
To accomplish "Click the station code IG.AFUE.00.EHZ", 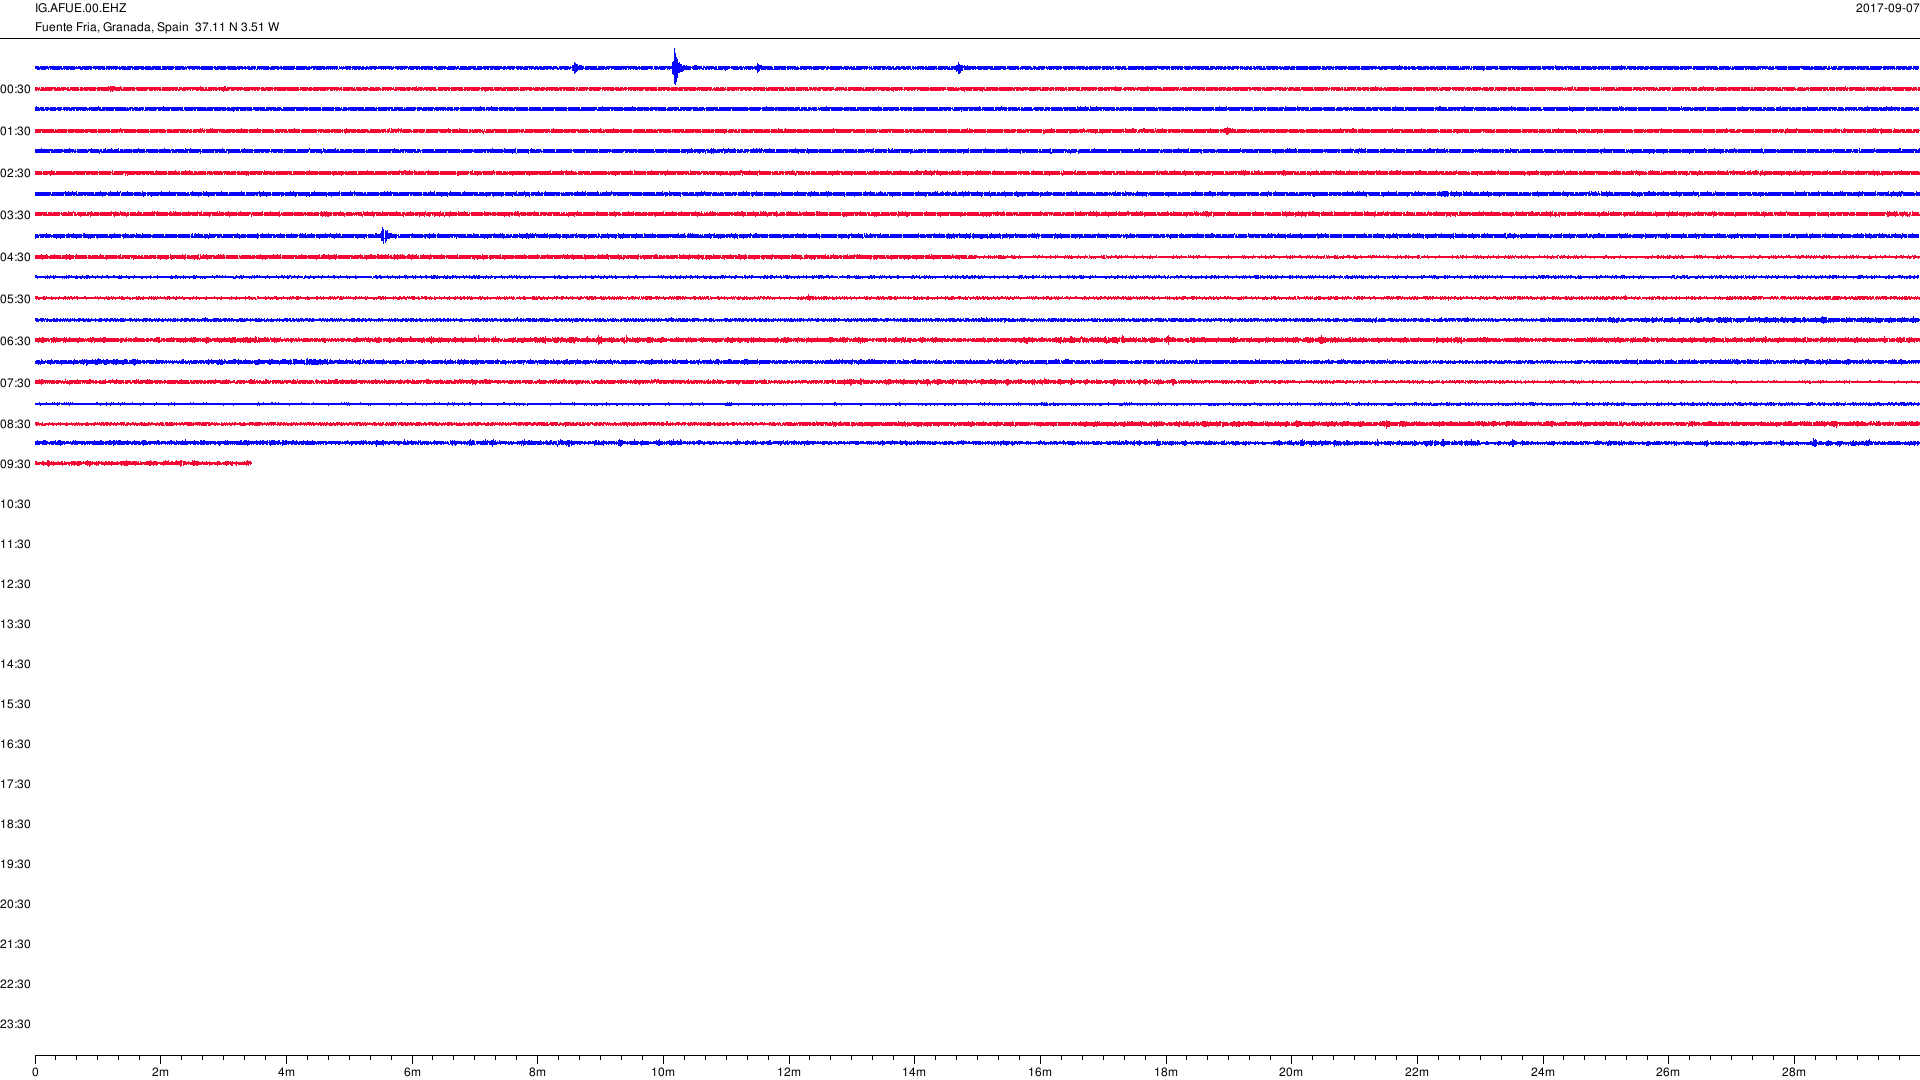I will coord(80,8).
